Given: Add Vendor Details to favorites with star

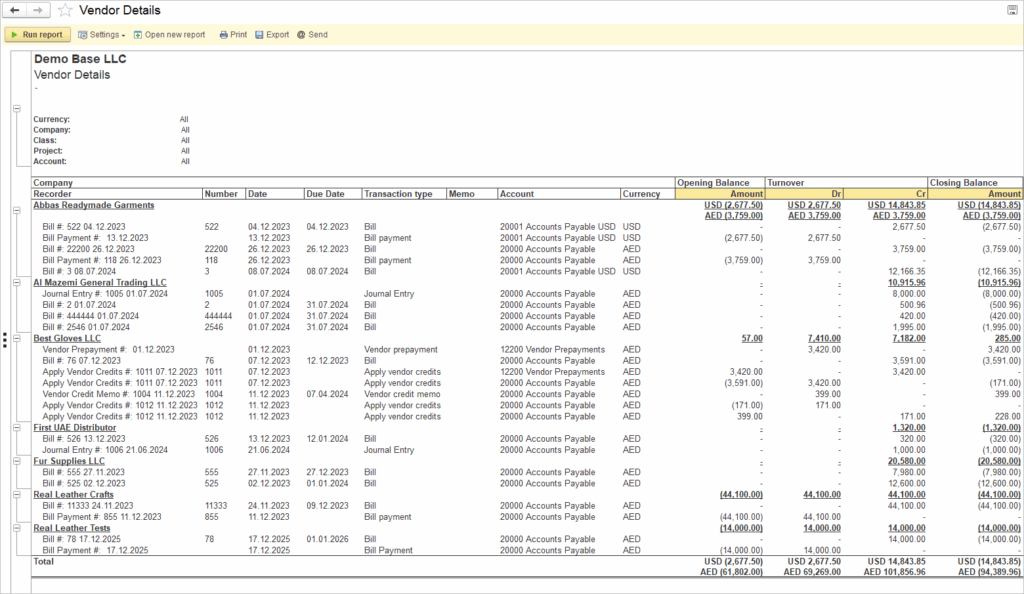Looking at the screenshot, I should coord(65,10).
